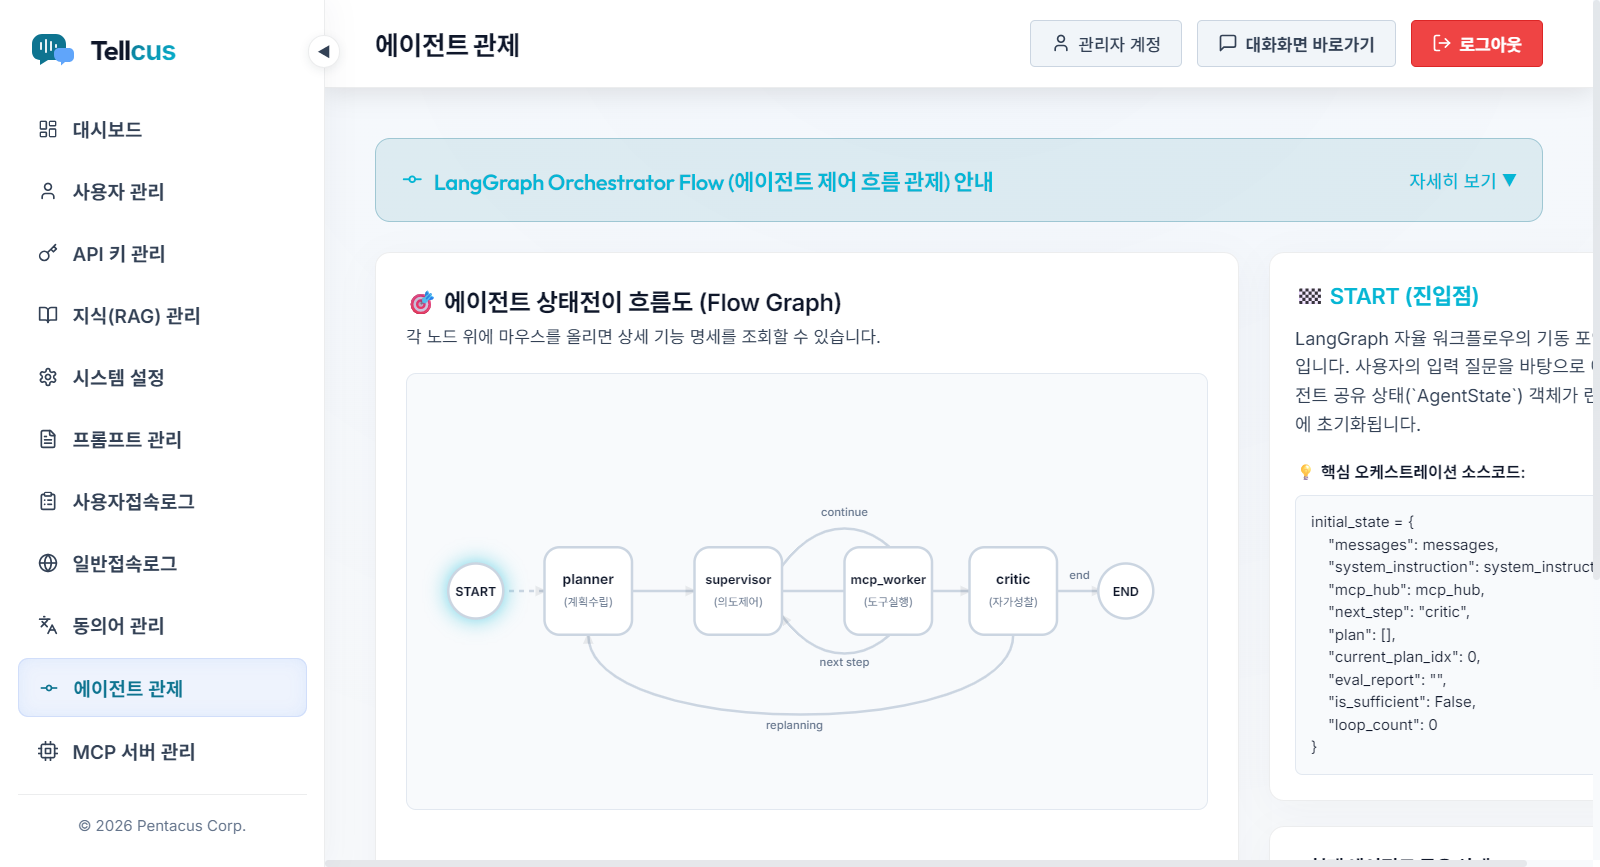Click '"is_sufficient": False,' code line
This screenshot has height=867, width=1600.
pos(1402,702)
